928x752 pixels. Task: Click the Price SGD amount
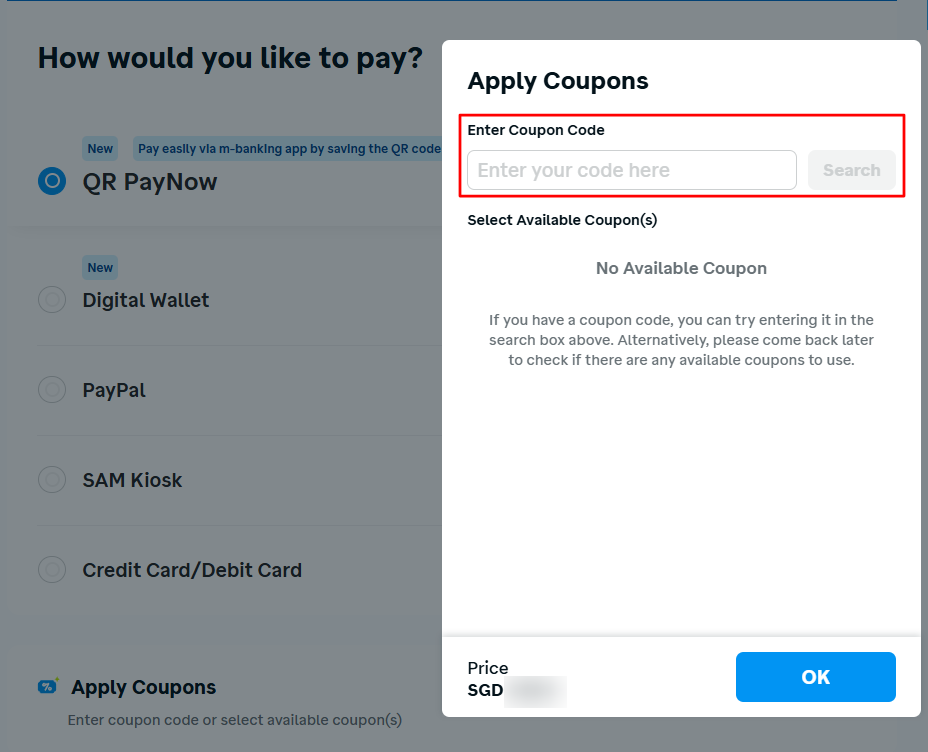517,690
